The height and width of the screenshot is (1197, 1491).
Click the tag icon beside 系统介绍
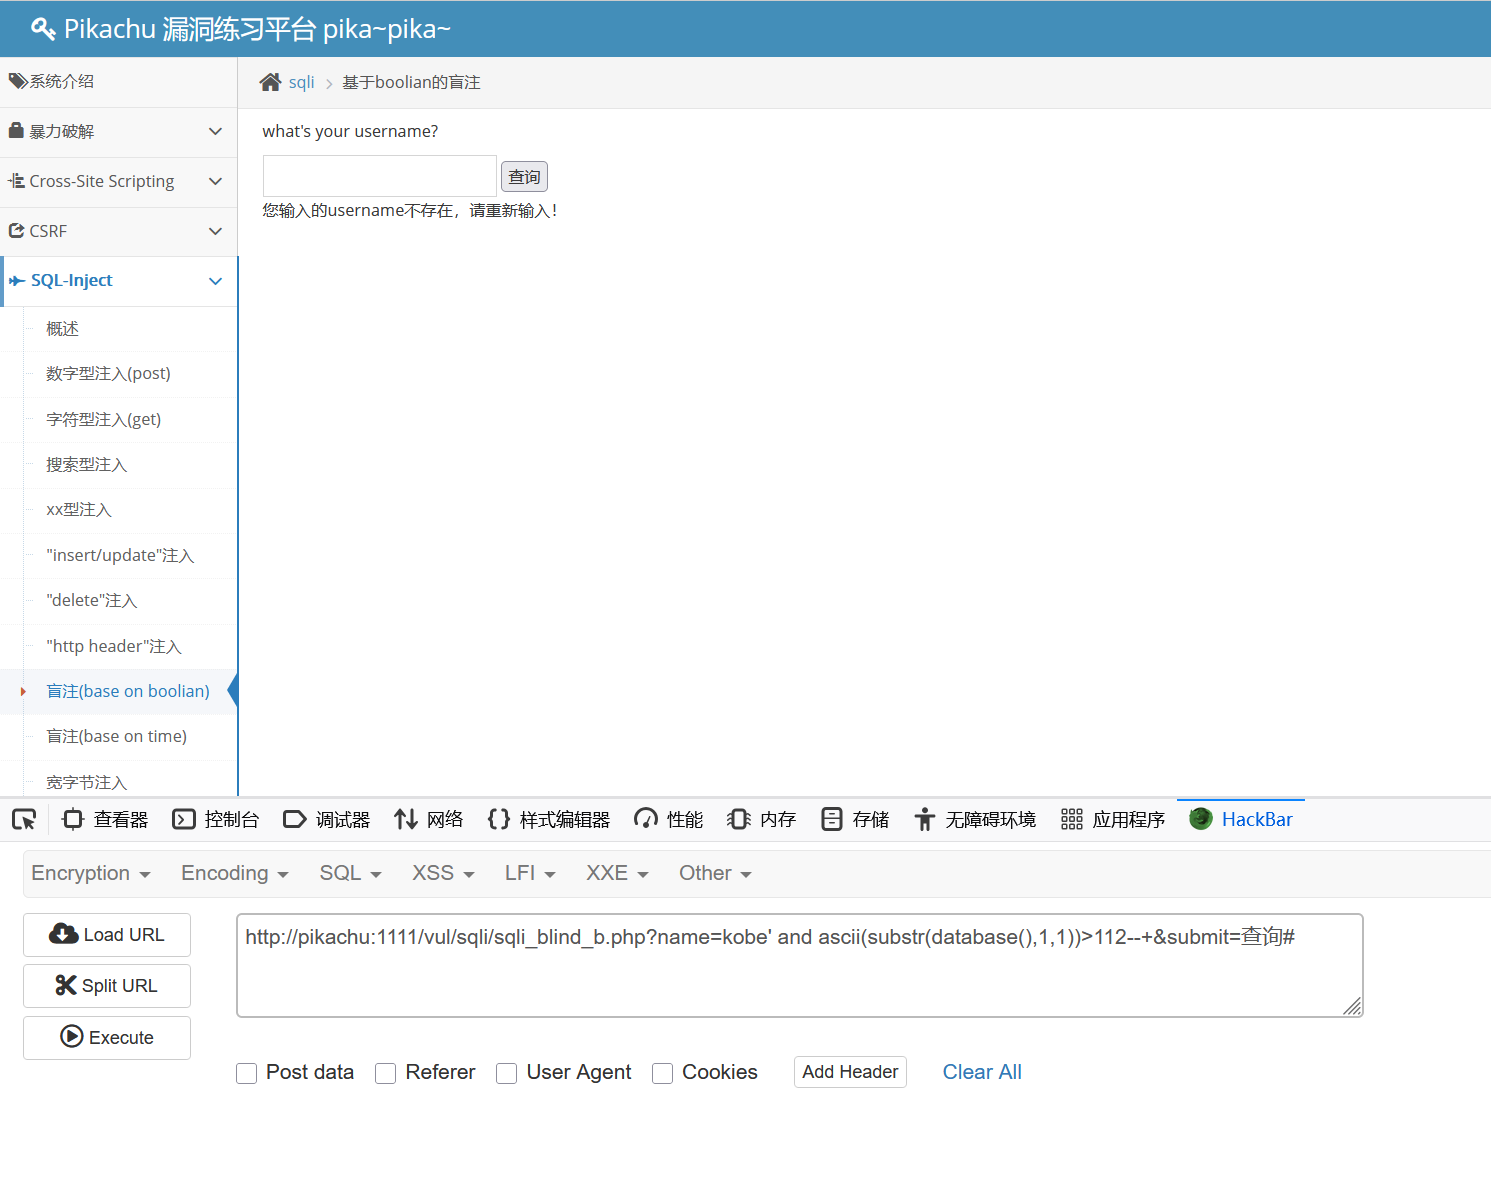[18, 81]
